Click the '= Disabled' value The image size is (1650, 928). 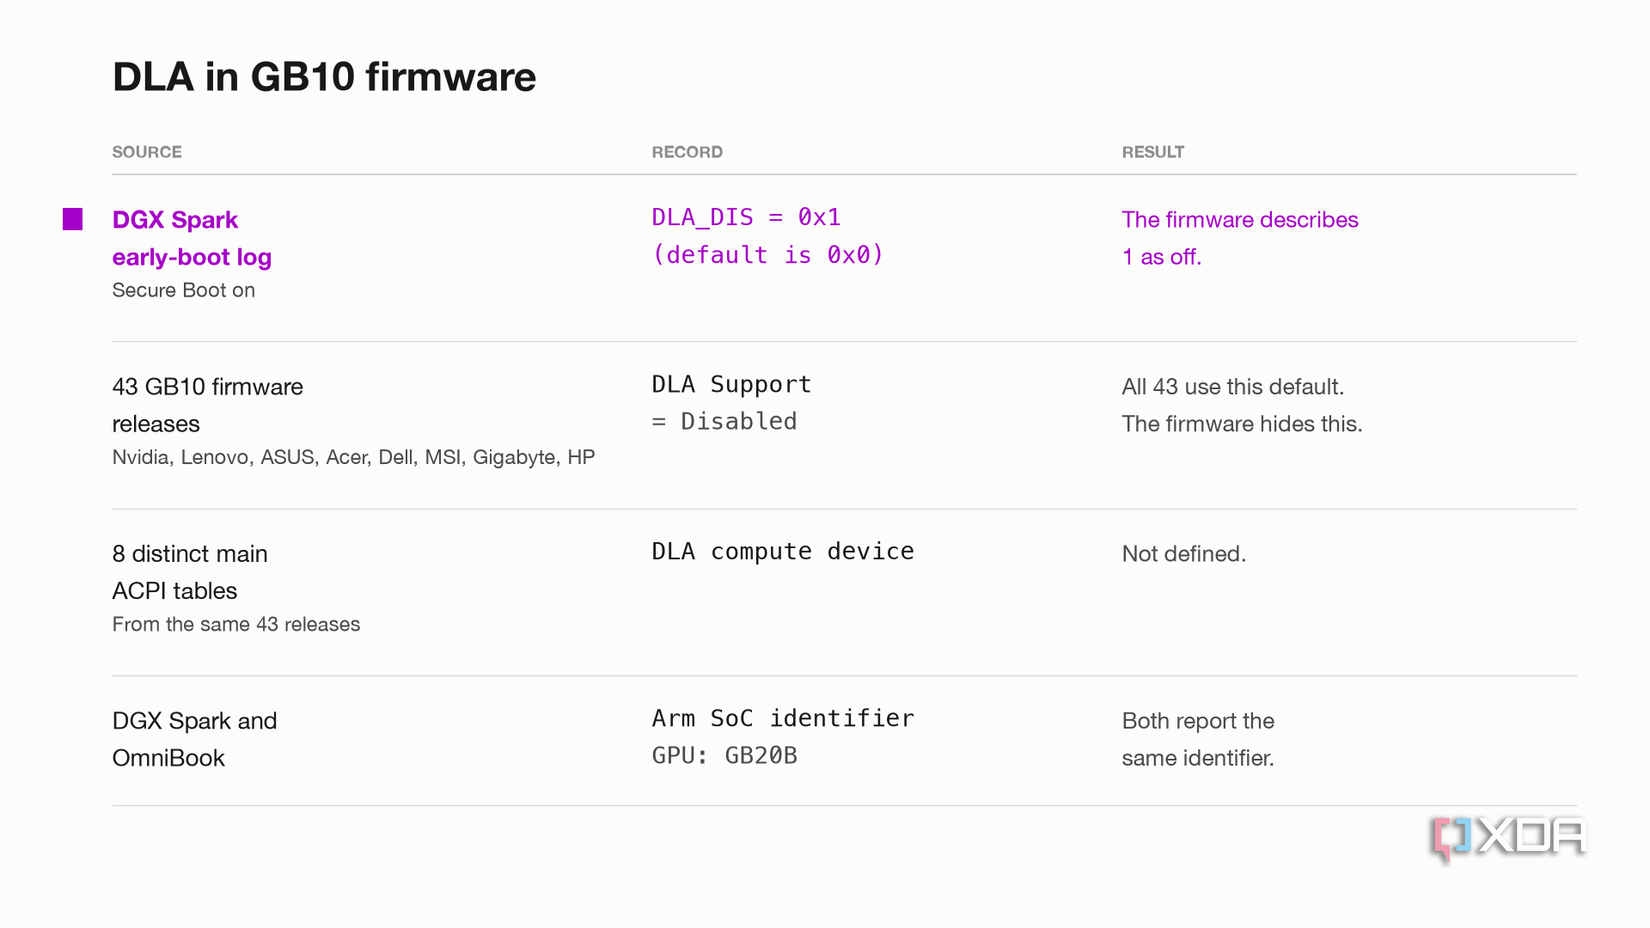pyautogui.click(x=724, y=421)
